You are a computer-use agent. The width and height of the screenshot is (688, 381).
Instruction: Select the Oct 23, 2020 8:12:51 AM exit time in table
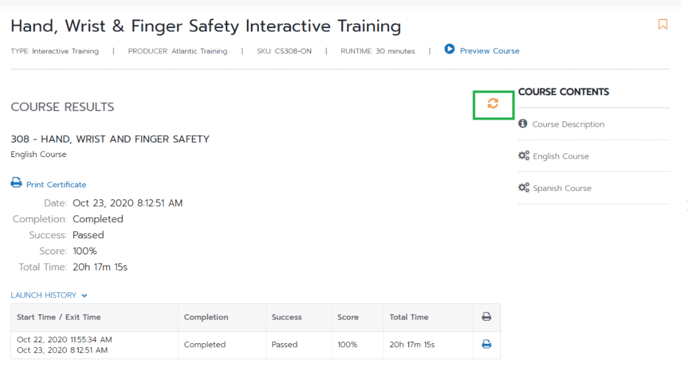click(62, 350)
